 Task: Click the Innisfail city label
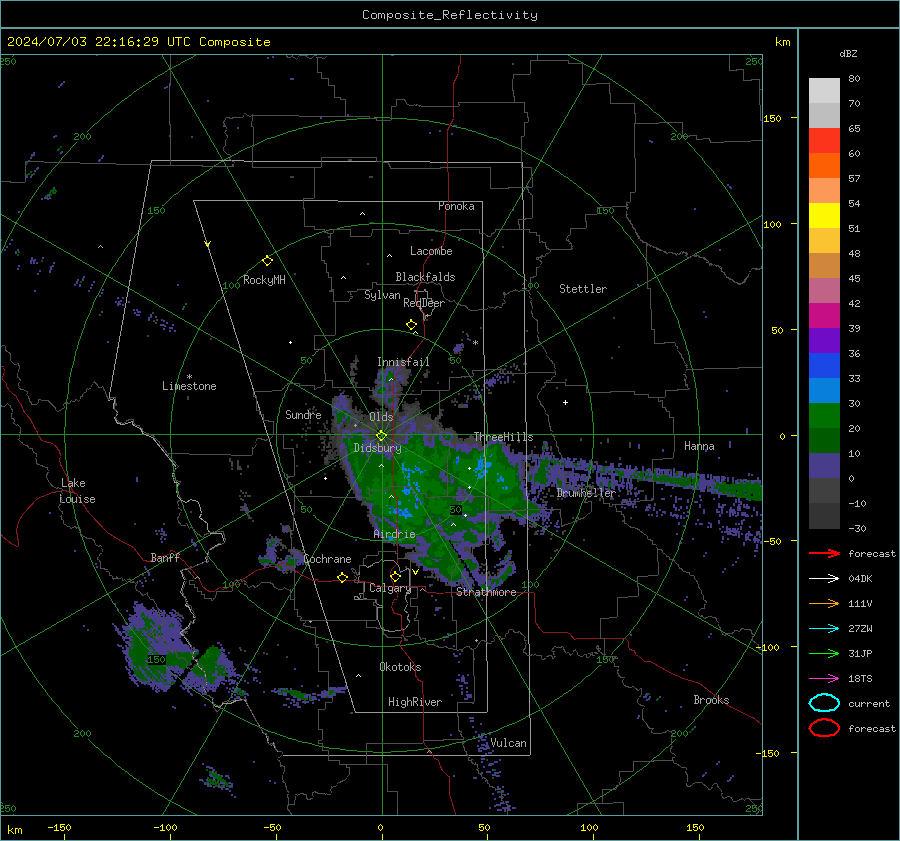pyautogui.click(x=403, y=362)
